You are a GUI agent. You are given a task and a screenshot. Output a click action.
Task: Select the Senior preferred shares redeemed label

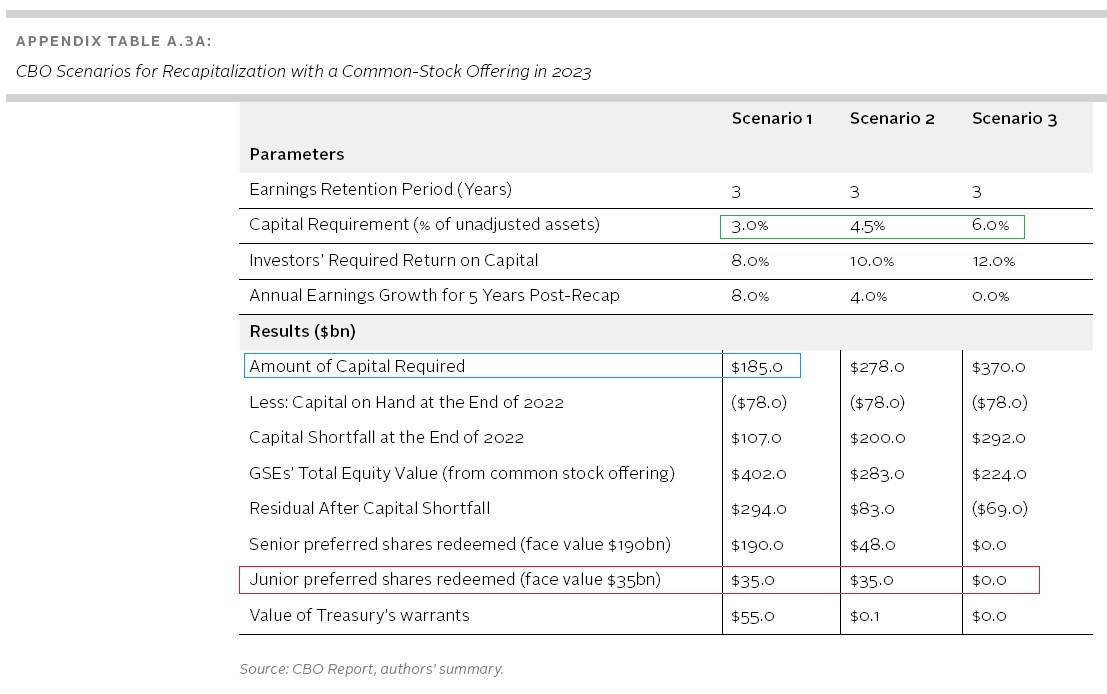tap(459, 545)
